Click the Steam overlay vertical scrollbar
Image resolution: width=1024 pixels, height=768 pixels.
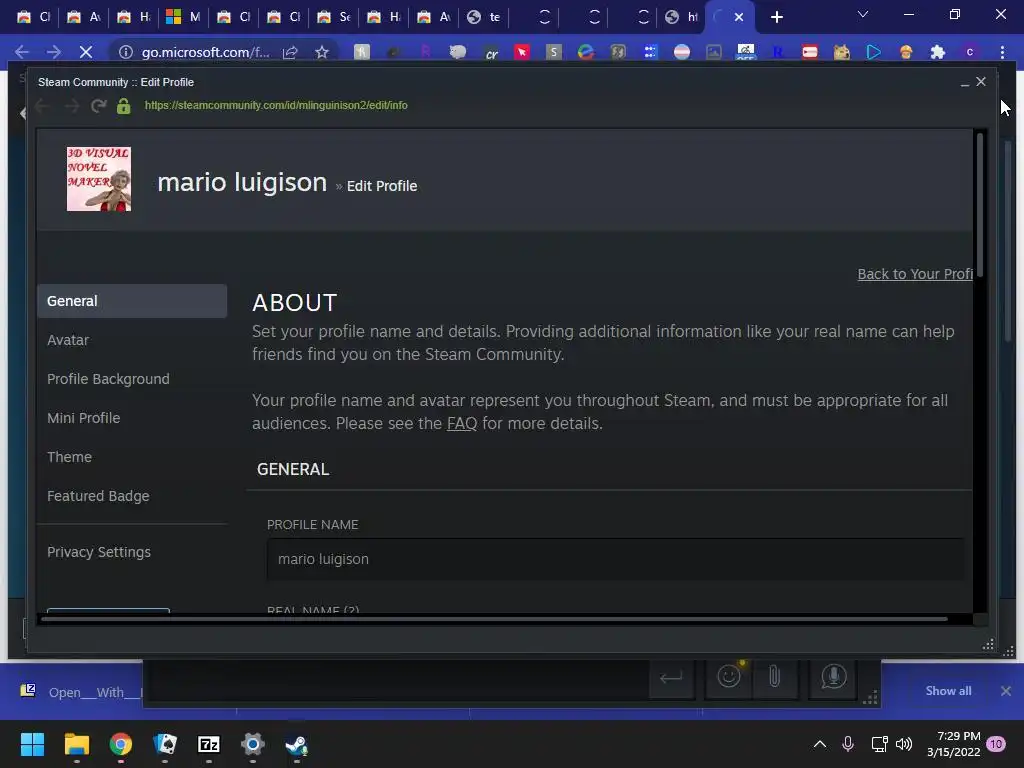pyautogui.click(x=980, y=206)
